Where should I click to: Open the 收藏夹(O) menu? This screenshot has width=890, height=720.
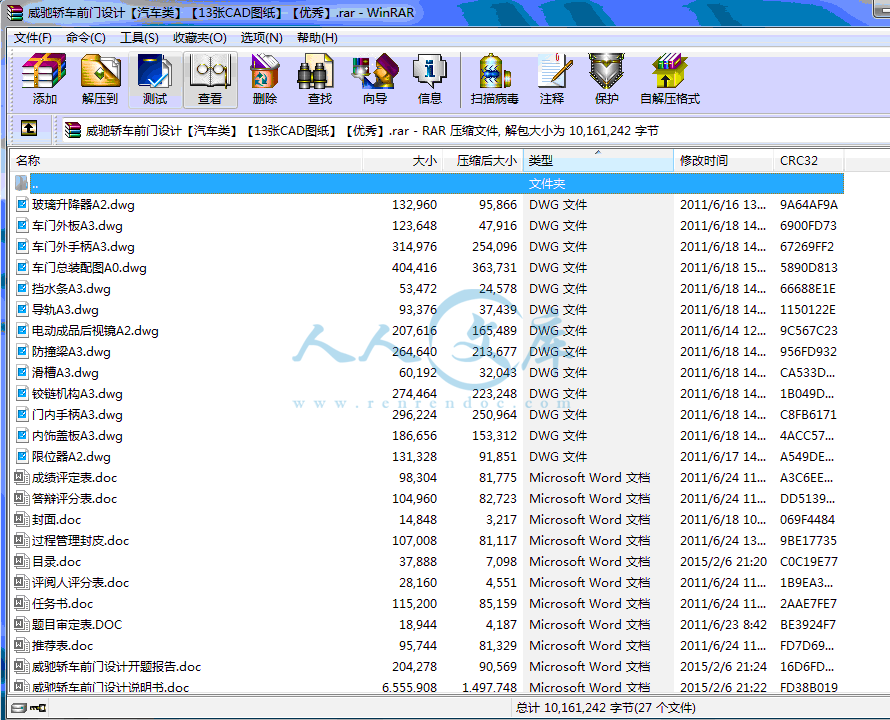click(200, 38)
